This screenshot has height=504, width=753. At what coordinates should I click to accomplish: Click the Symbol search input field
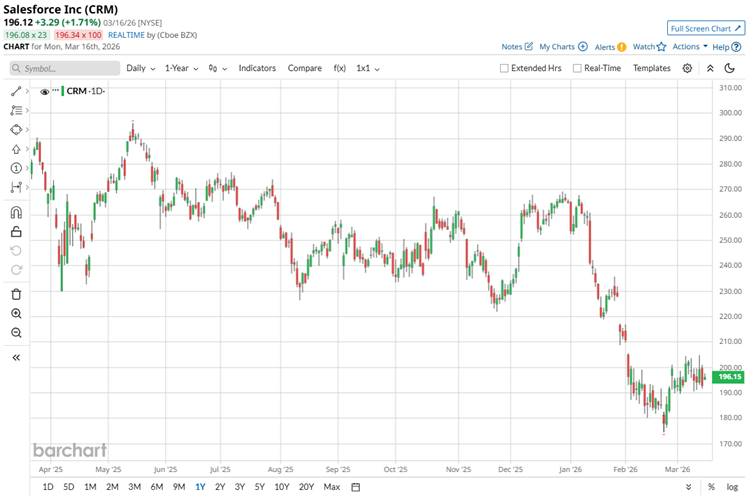click(x=64, y=68)
